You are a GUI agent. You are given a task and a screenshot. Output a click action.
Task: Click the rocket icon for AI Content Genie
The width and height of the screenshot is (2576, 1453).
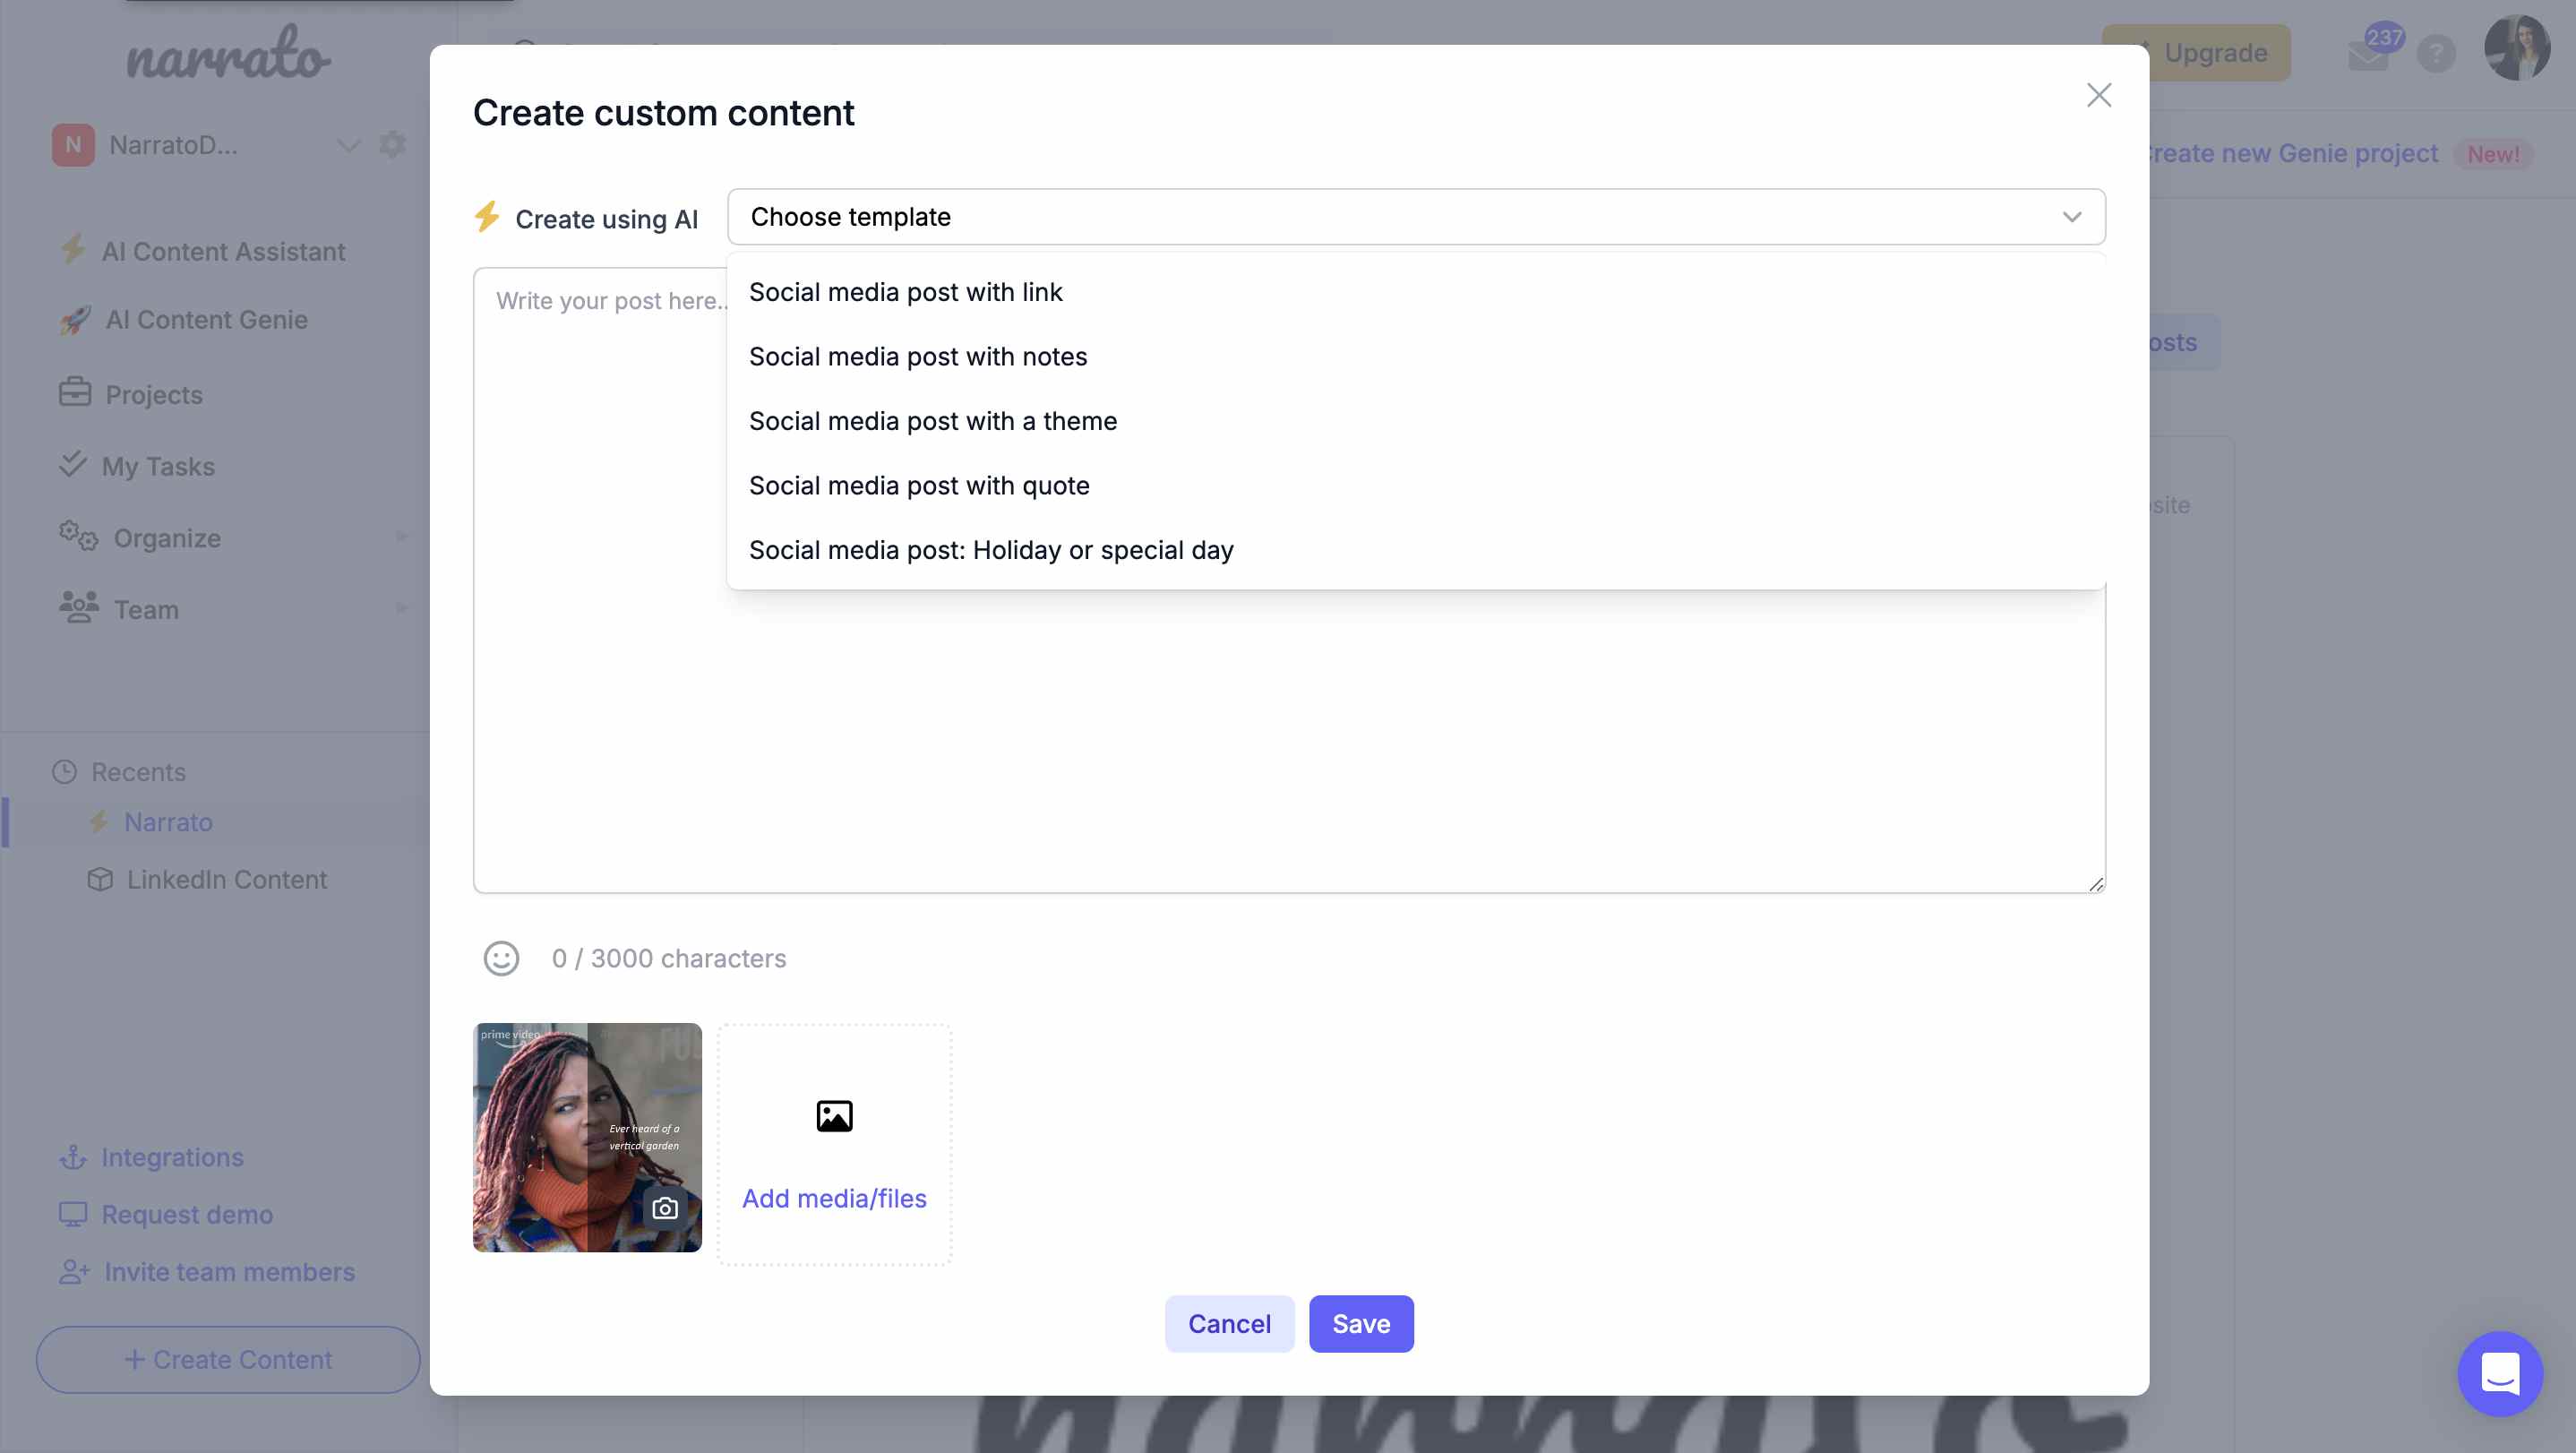(x=75, y=320)
